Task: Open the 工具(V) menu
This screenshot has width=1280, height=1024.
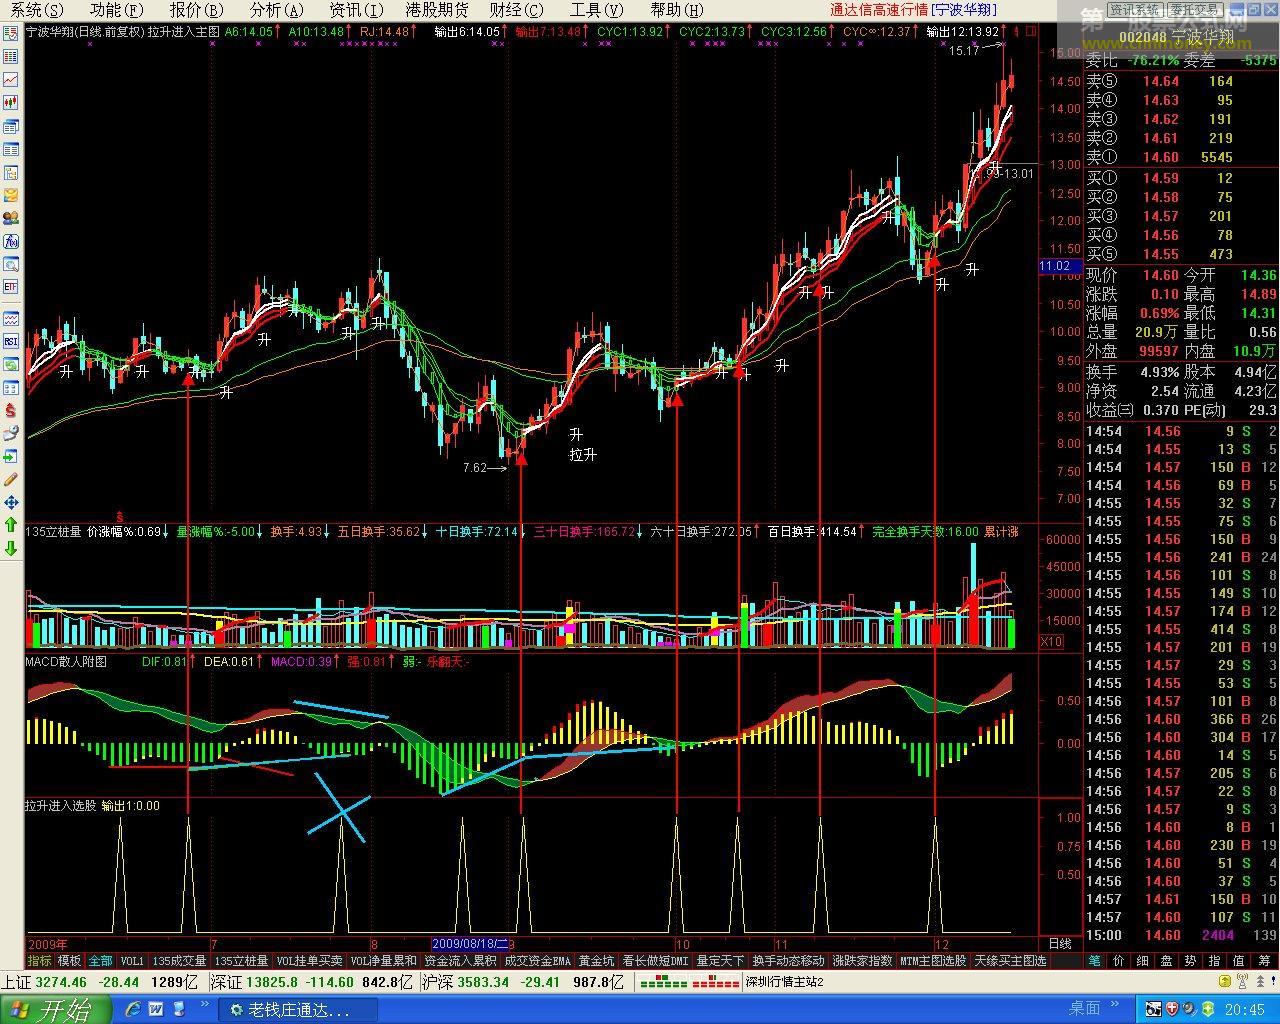Action: 596,10
